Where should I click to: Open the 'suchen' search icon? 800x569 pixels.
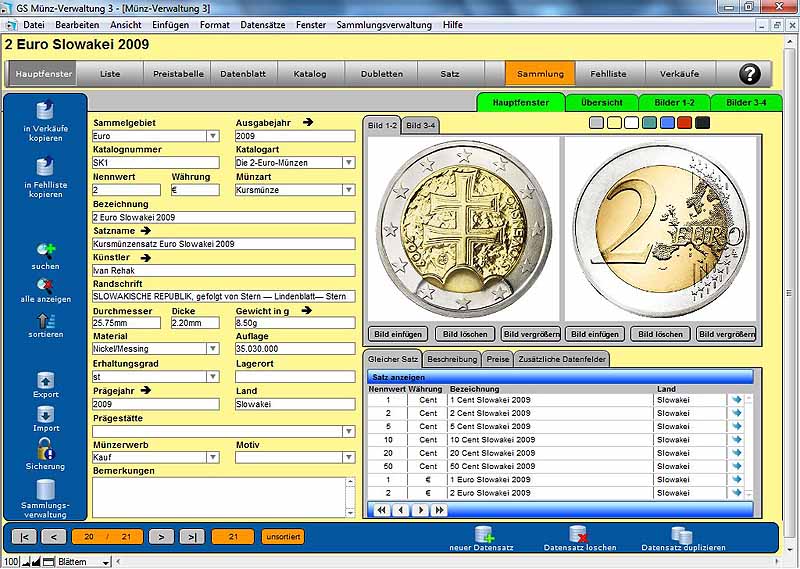coord(45,251)
